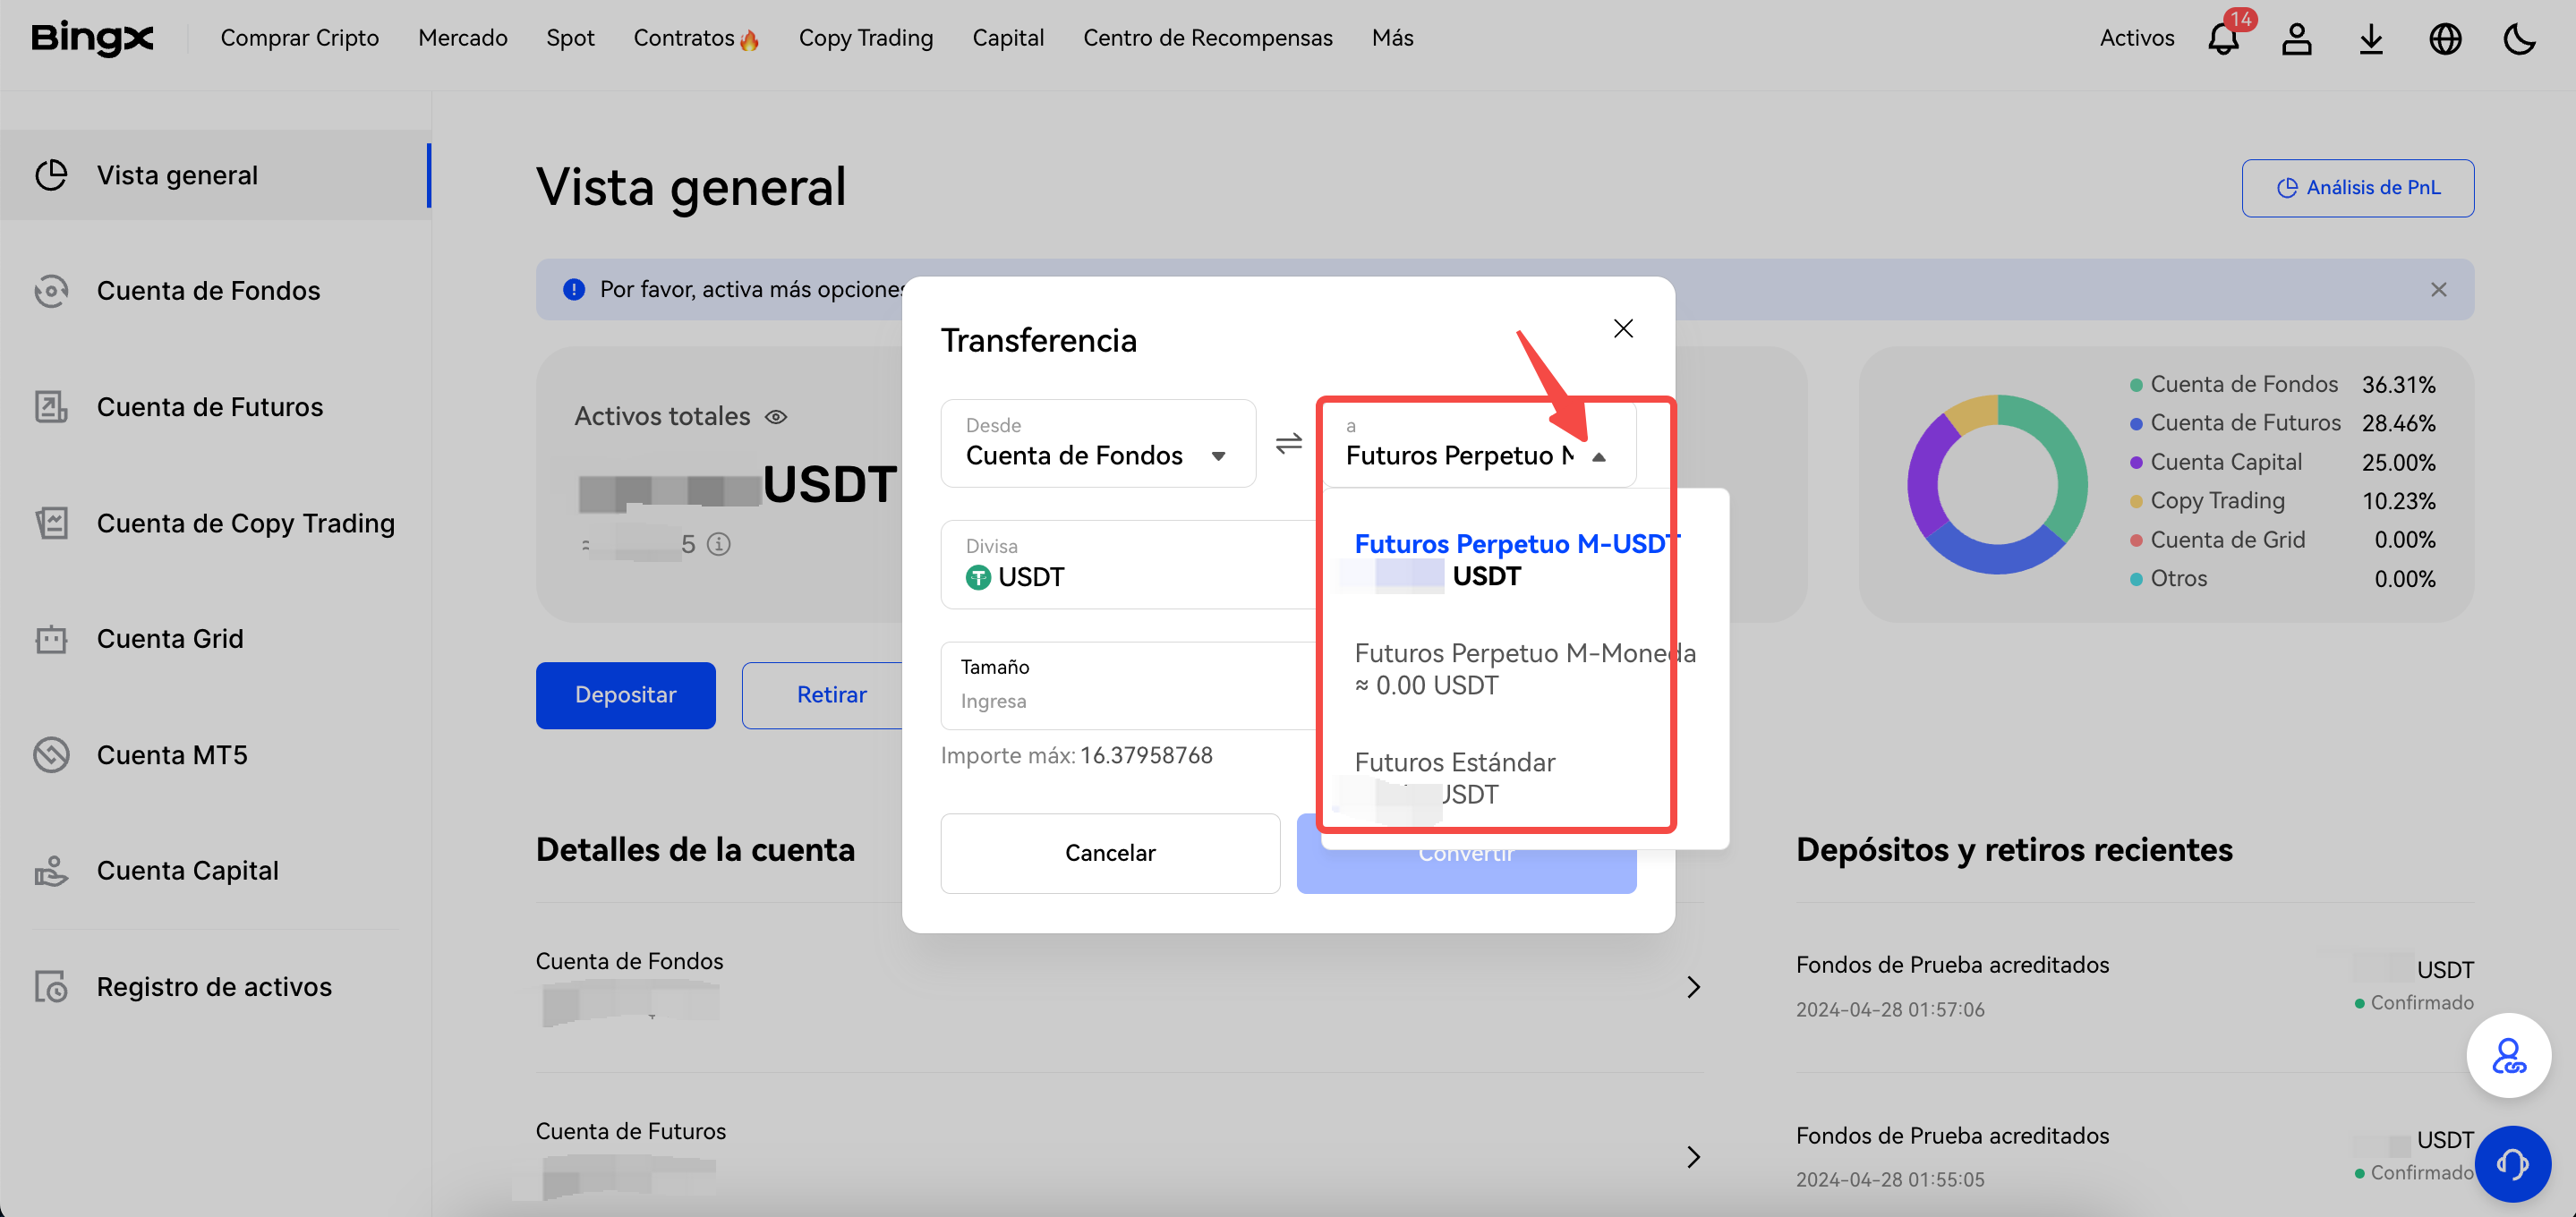
Task: Click the Cuenta de Futuros sidebar icon
Action: 51,407
